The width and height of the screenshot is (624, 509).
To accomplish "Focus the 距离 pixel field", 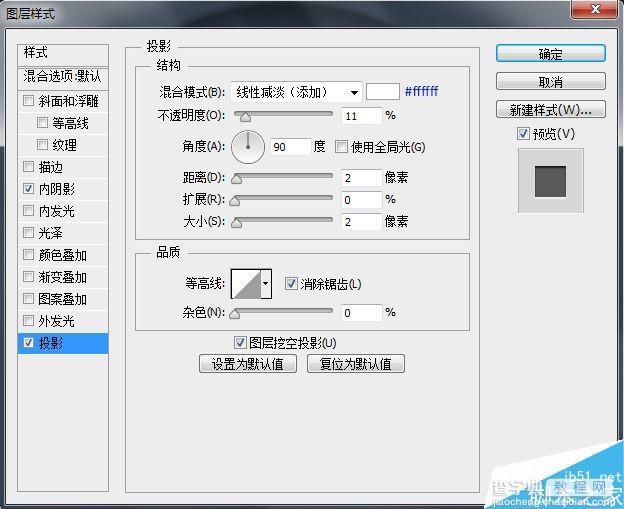I will [x=361, y=178].
